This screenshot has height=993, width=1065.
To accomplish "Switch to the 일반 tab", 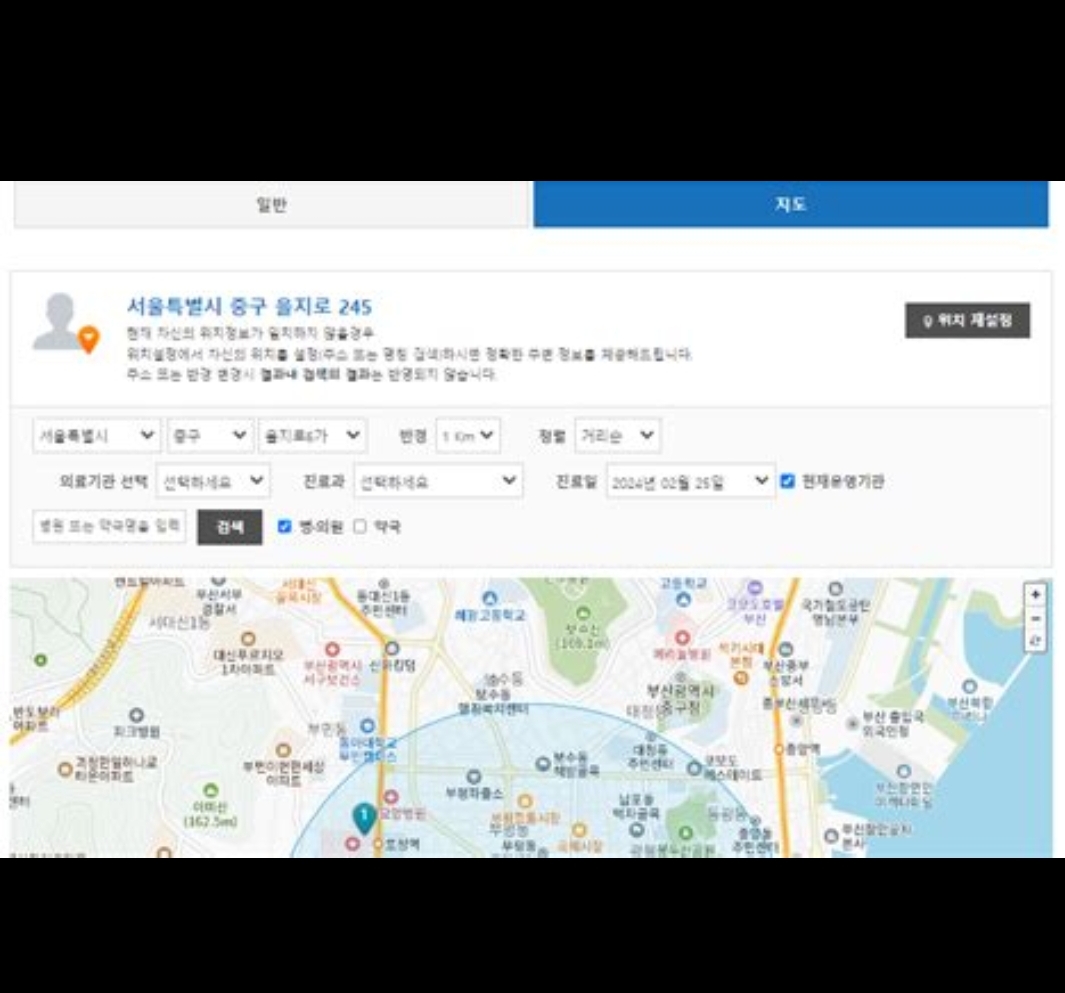I will (x=271, y=204).
